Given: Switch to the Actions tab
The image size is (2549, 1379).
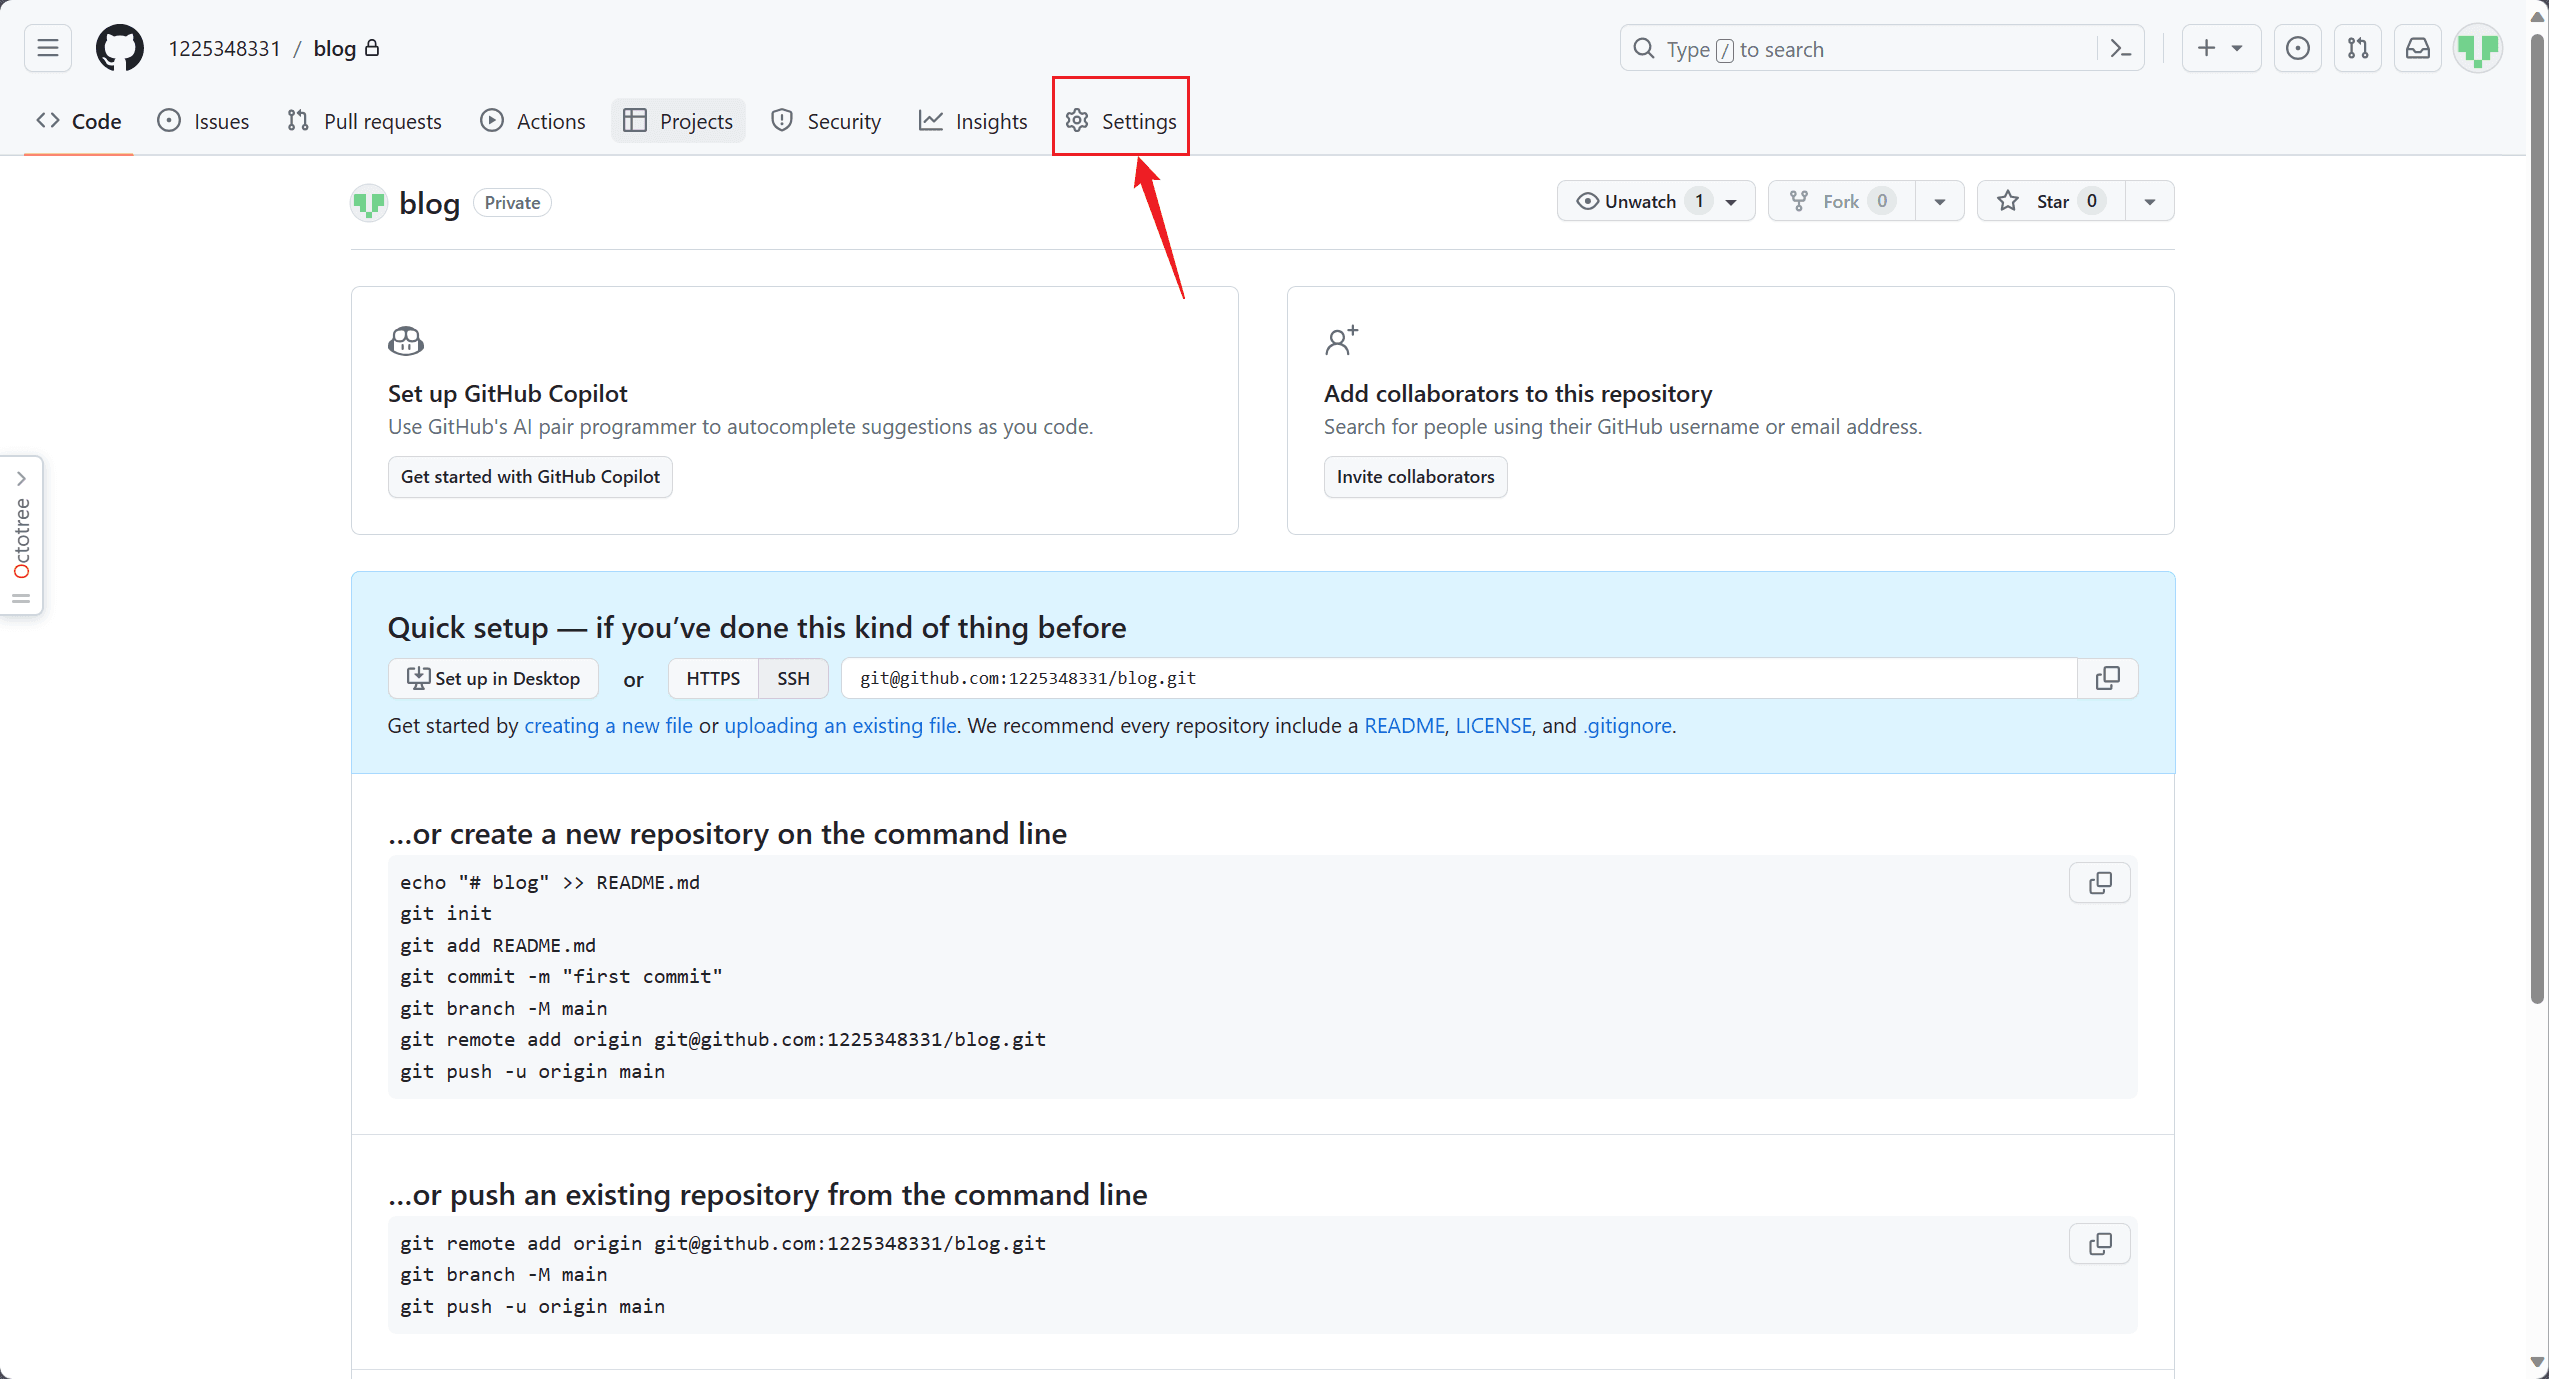Looking at the screenshot, I should tap(532, 121).
